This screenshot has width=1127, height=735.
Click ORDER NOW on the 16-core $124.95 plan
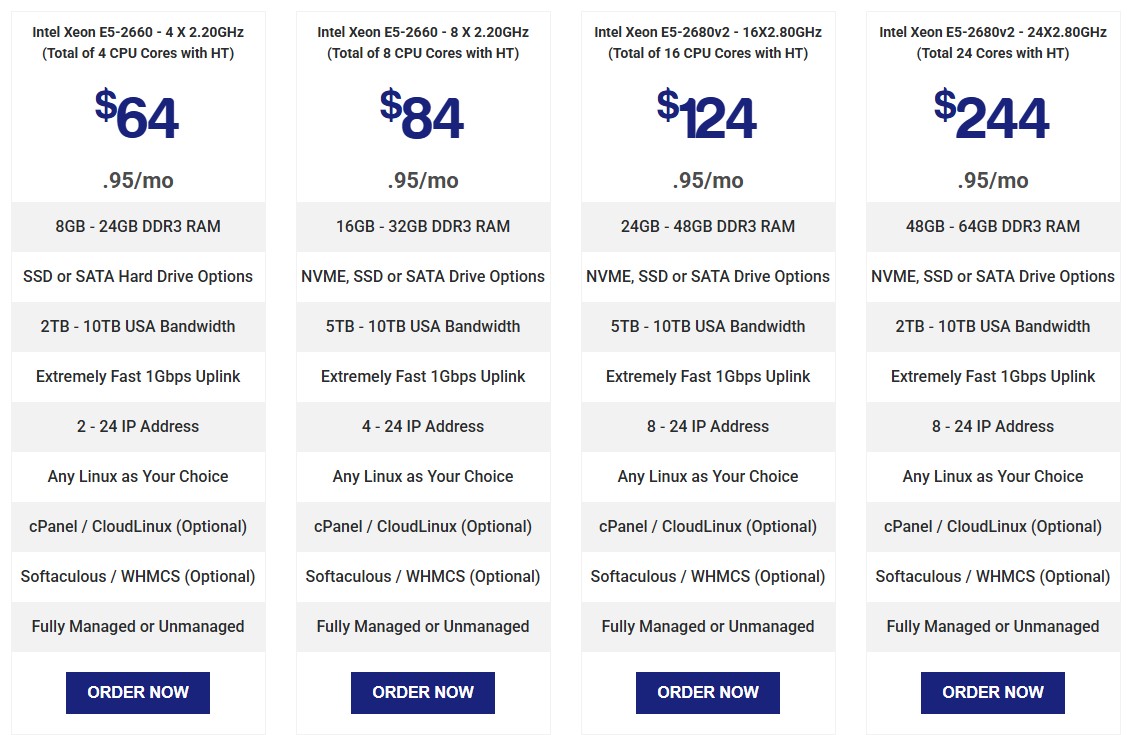(707, 692)
